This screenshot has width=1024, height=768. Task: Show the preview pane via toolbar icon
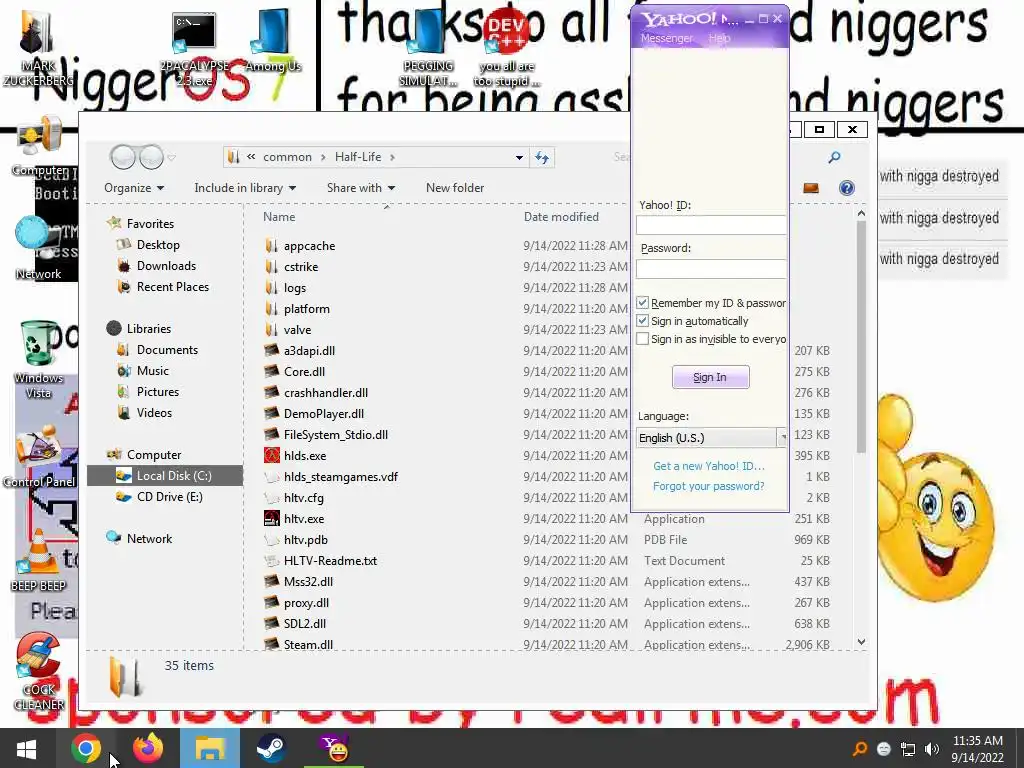click(811, 188)
